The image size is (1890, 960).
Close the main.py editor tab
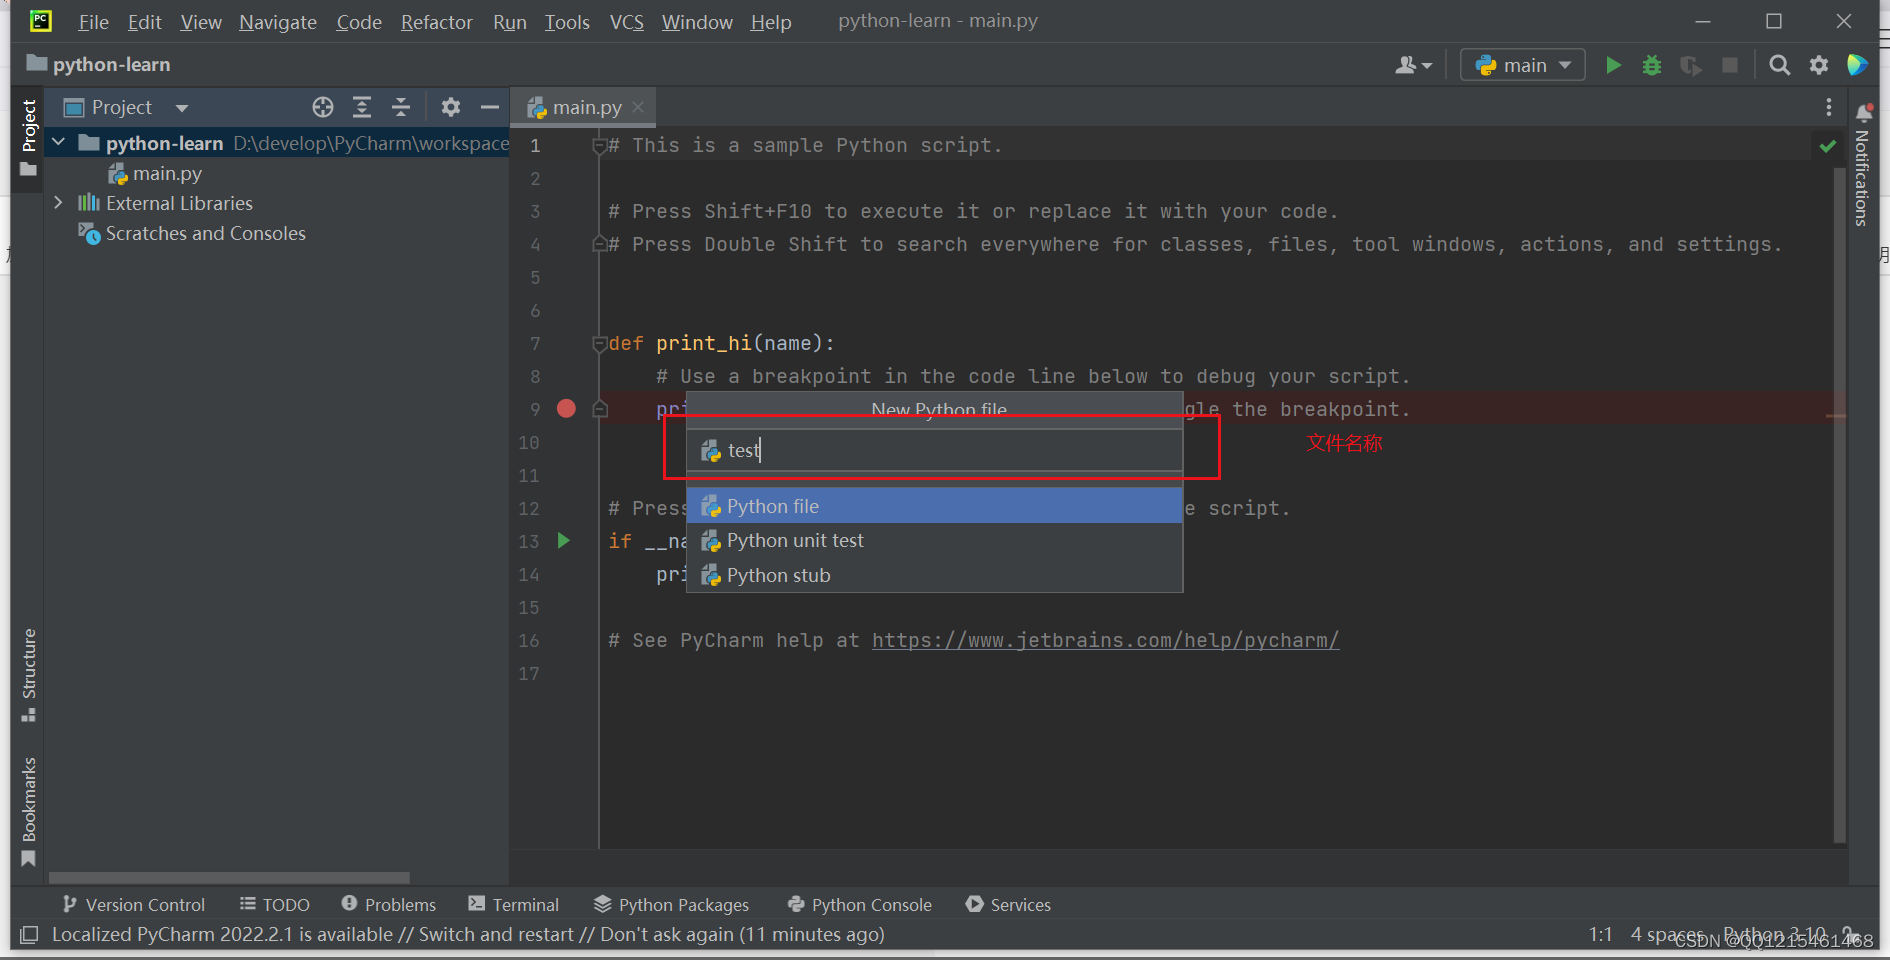click(638, 106)
